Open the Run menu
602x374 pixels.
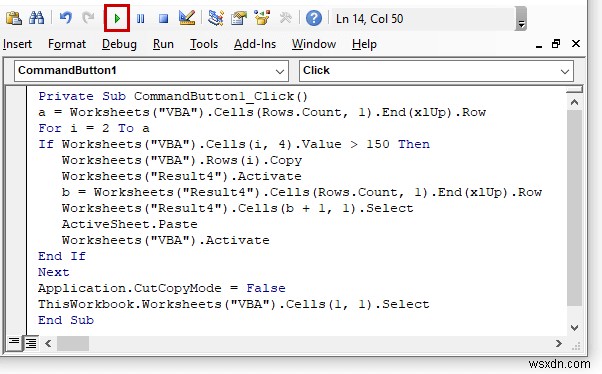click(x=163, y=44)
